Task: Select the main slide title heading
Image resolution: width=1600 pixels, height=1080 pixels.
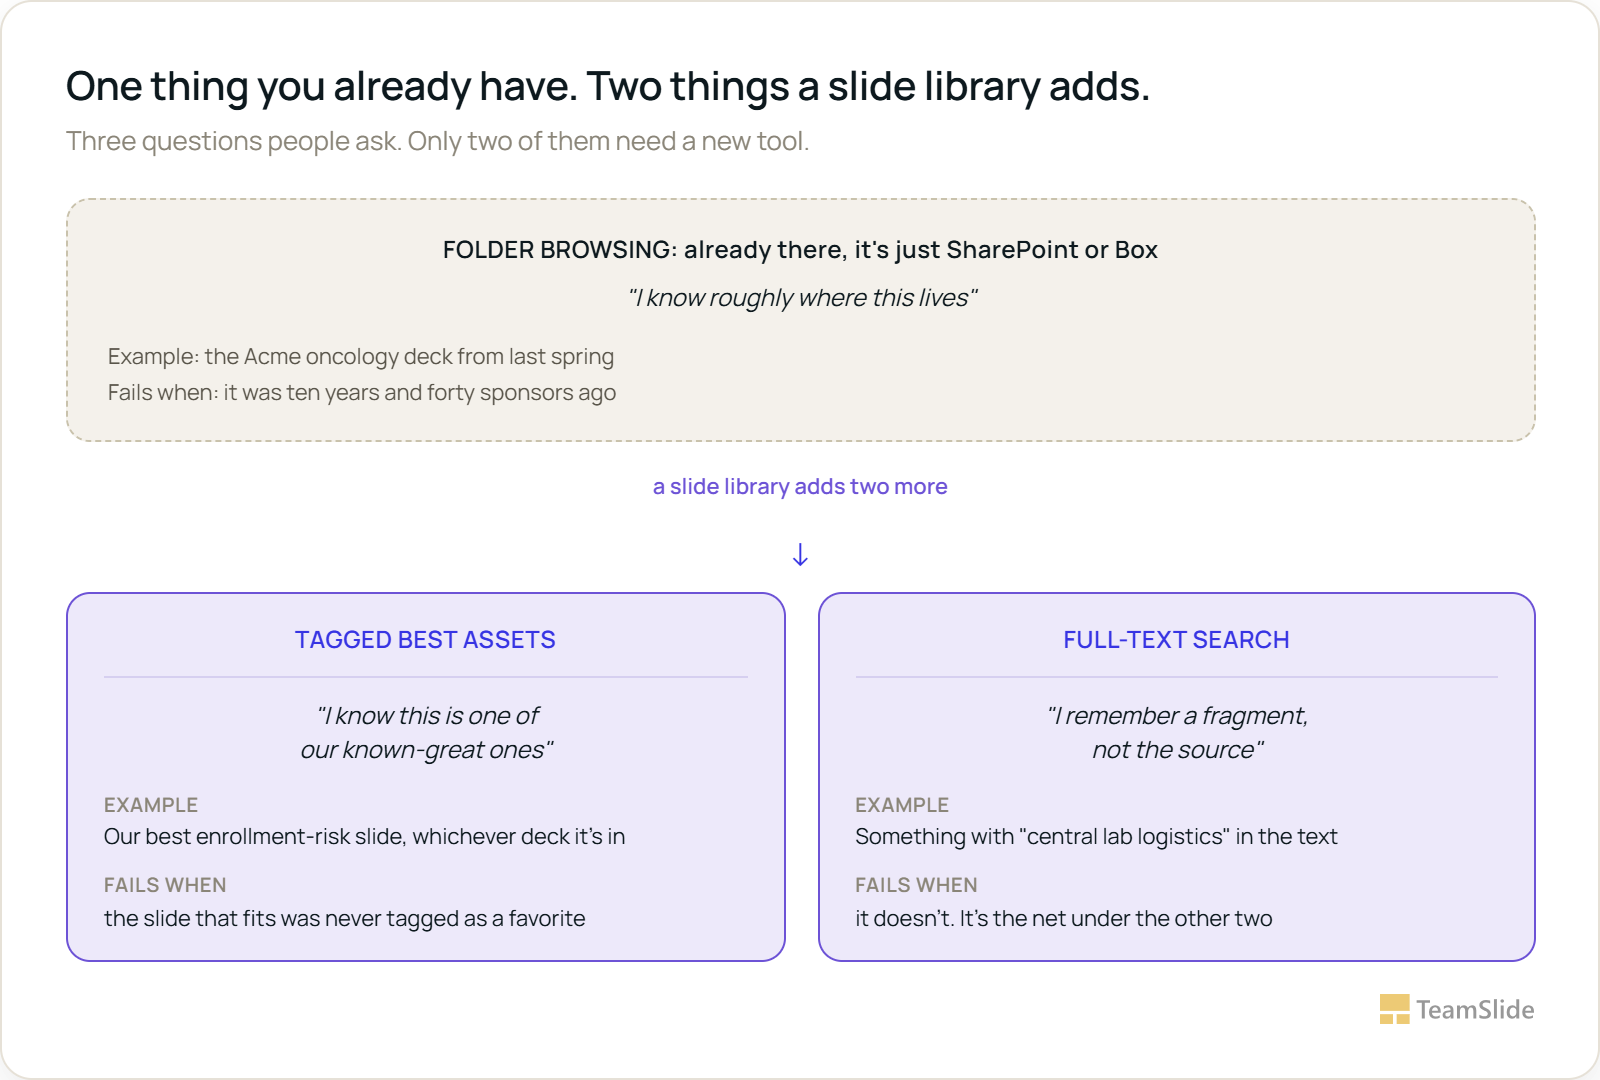Action: (x=608, y=87)
